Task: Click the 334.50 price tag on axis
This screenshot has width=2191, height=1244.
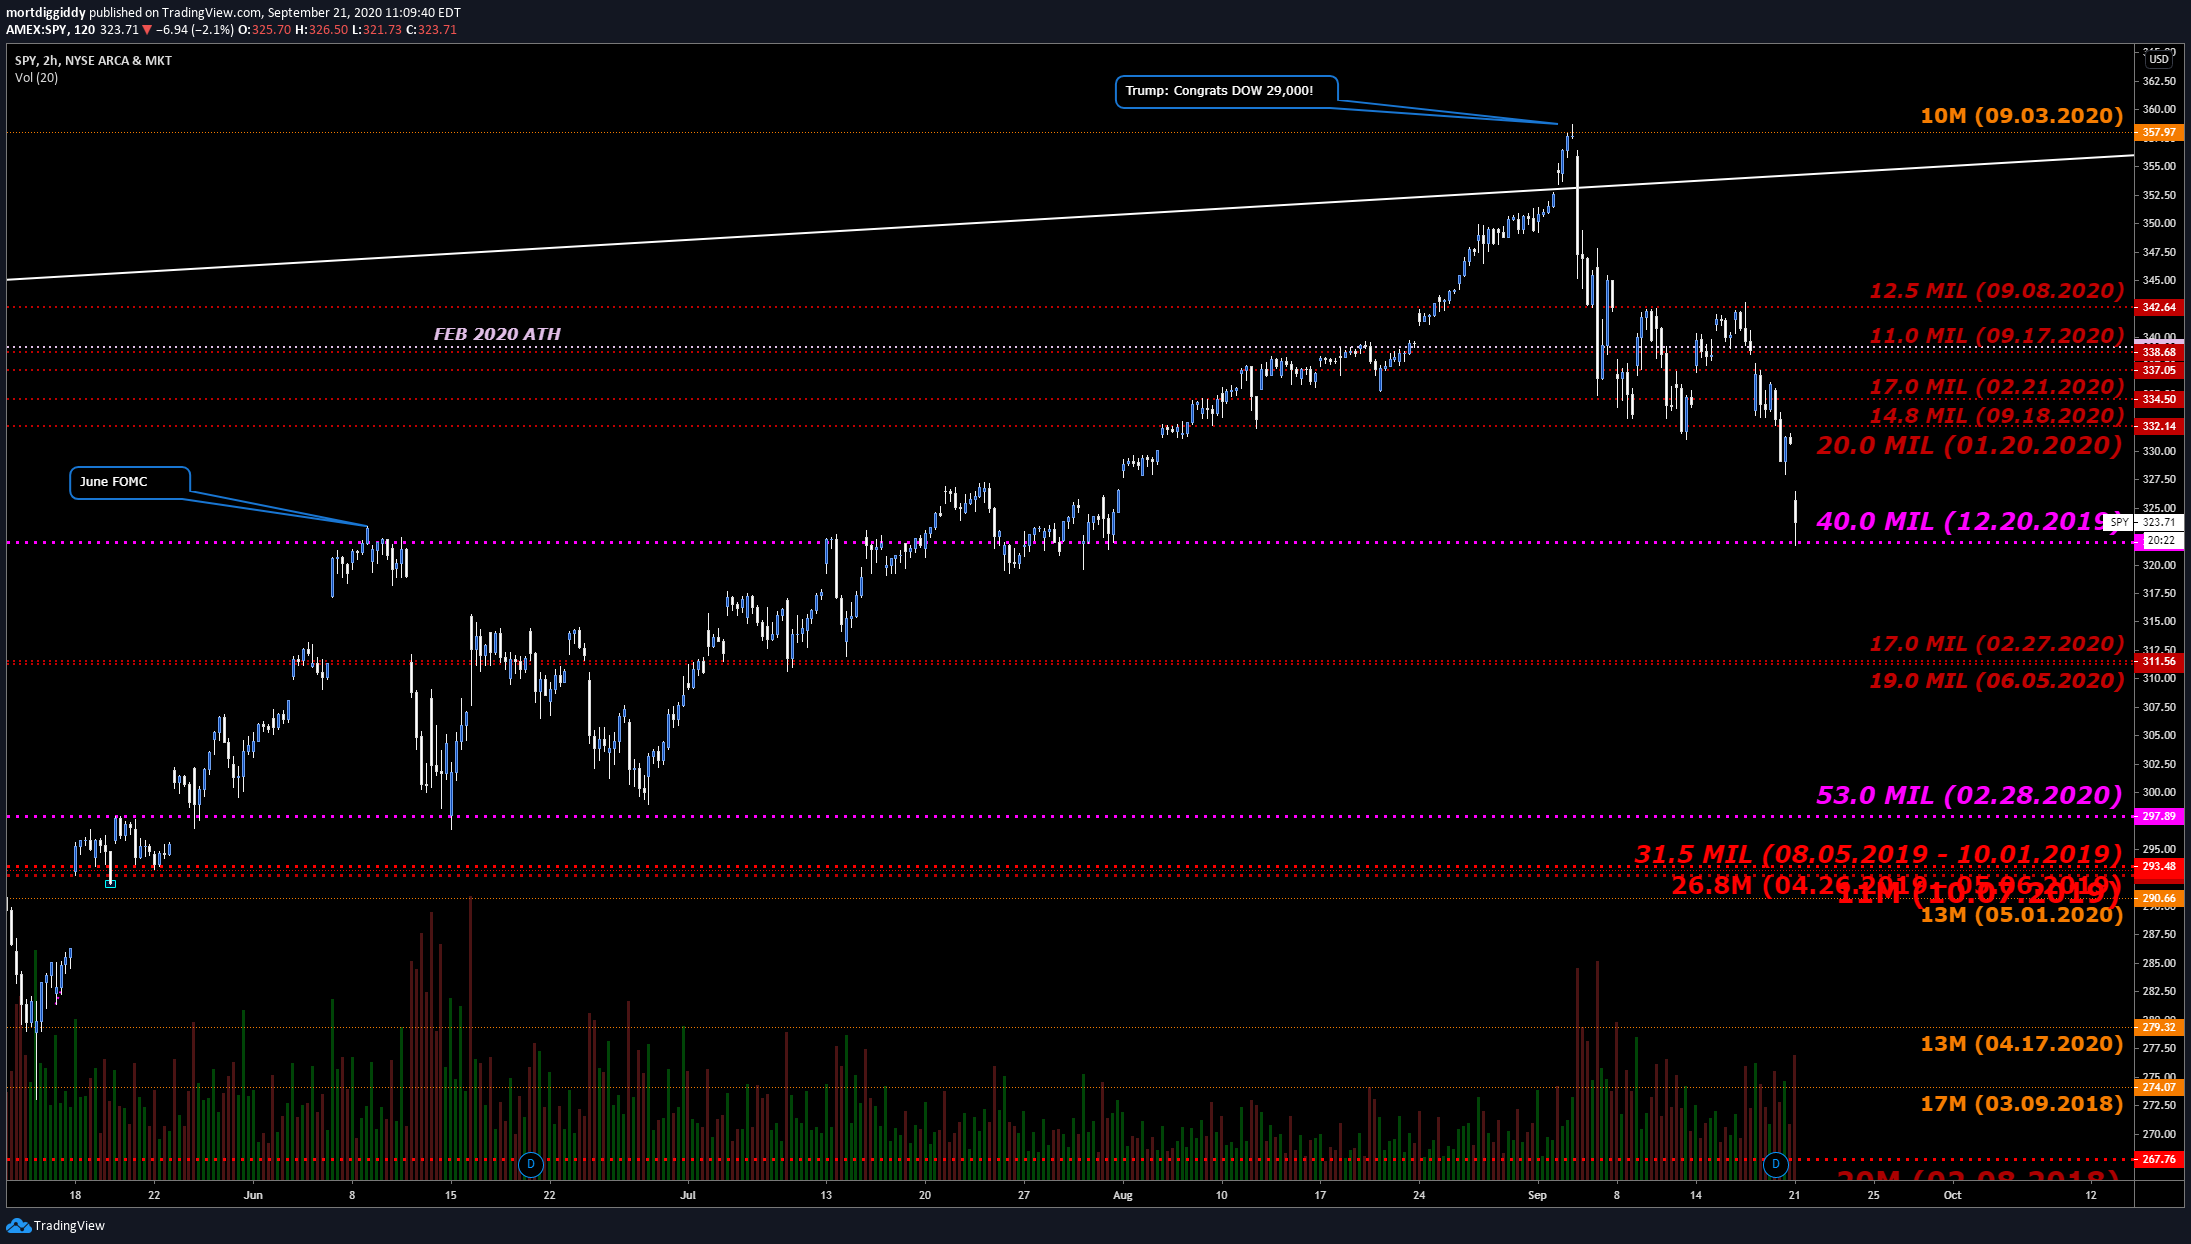Action: 2159,399
